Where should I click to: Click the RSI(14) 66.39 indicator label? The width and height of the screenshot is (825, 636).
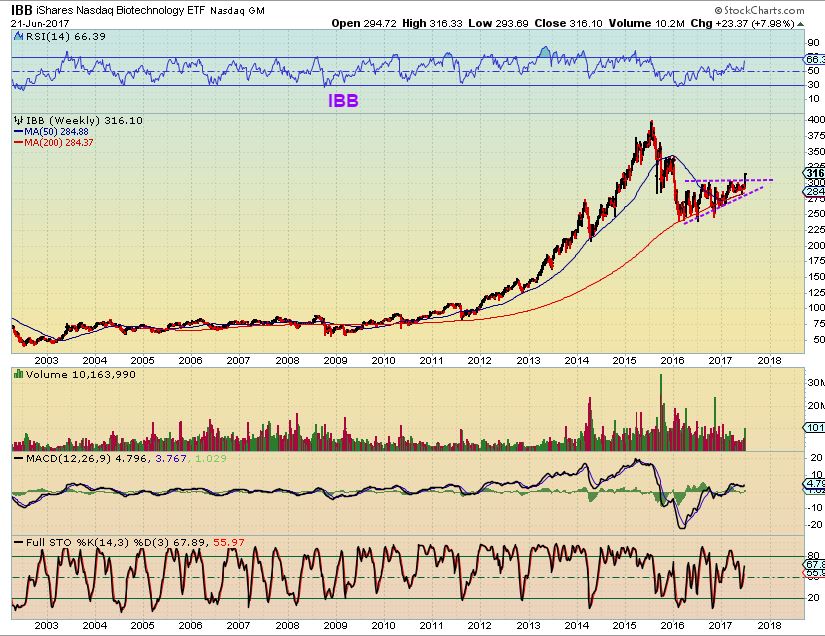coord(65,36)
